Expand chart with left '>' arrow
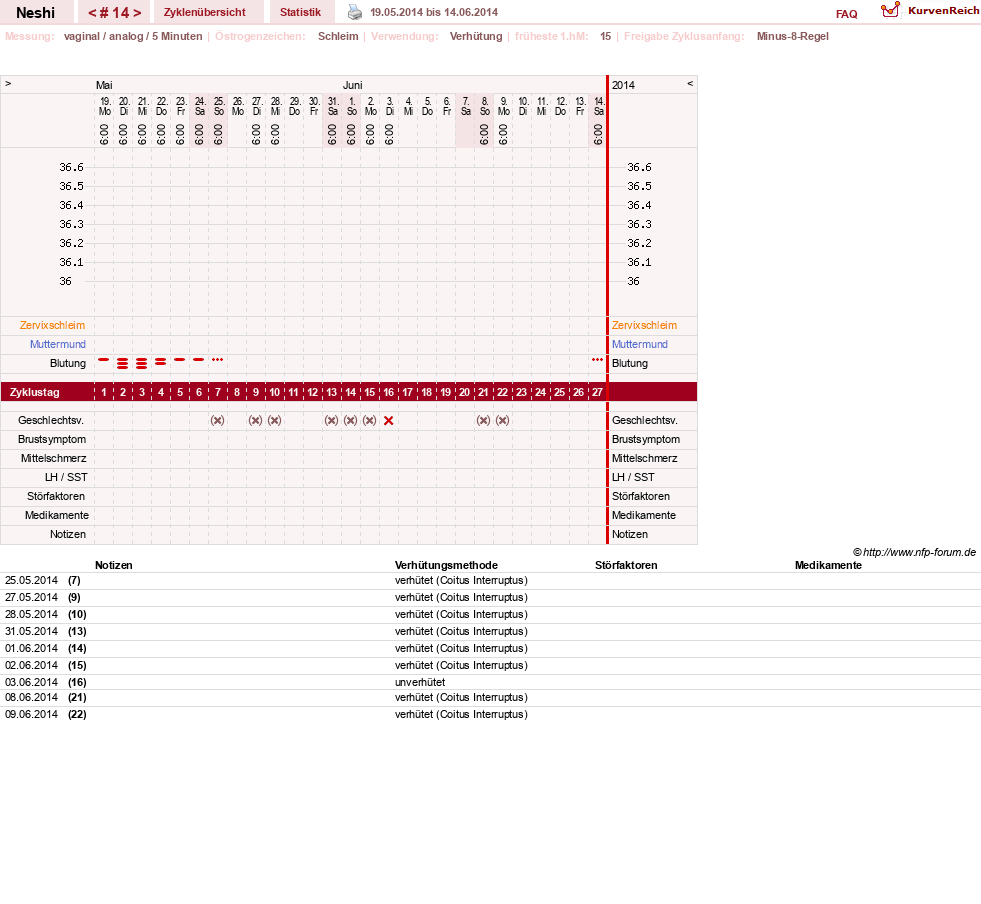Viewport: 981px width, 904px height. point(8,83)
